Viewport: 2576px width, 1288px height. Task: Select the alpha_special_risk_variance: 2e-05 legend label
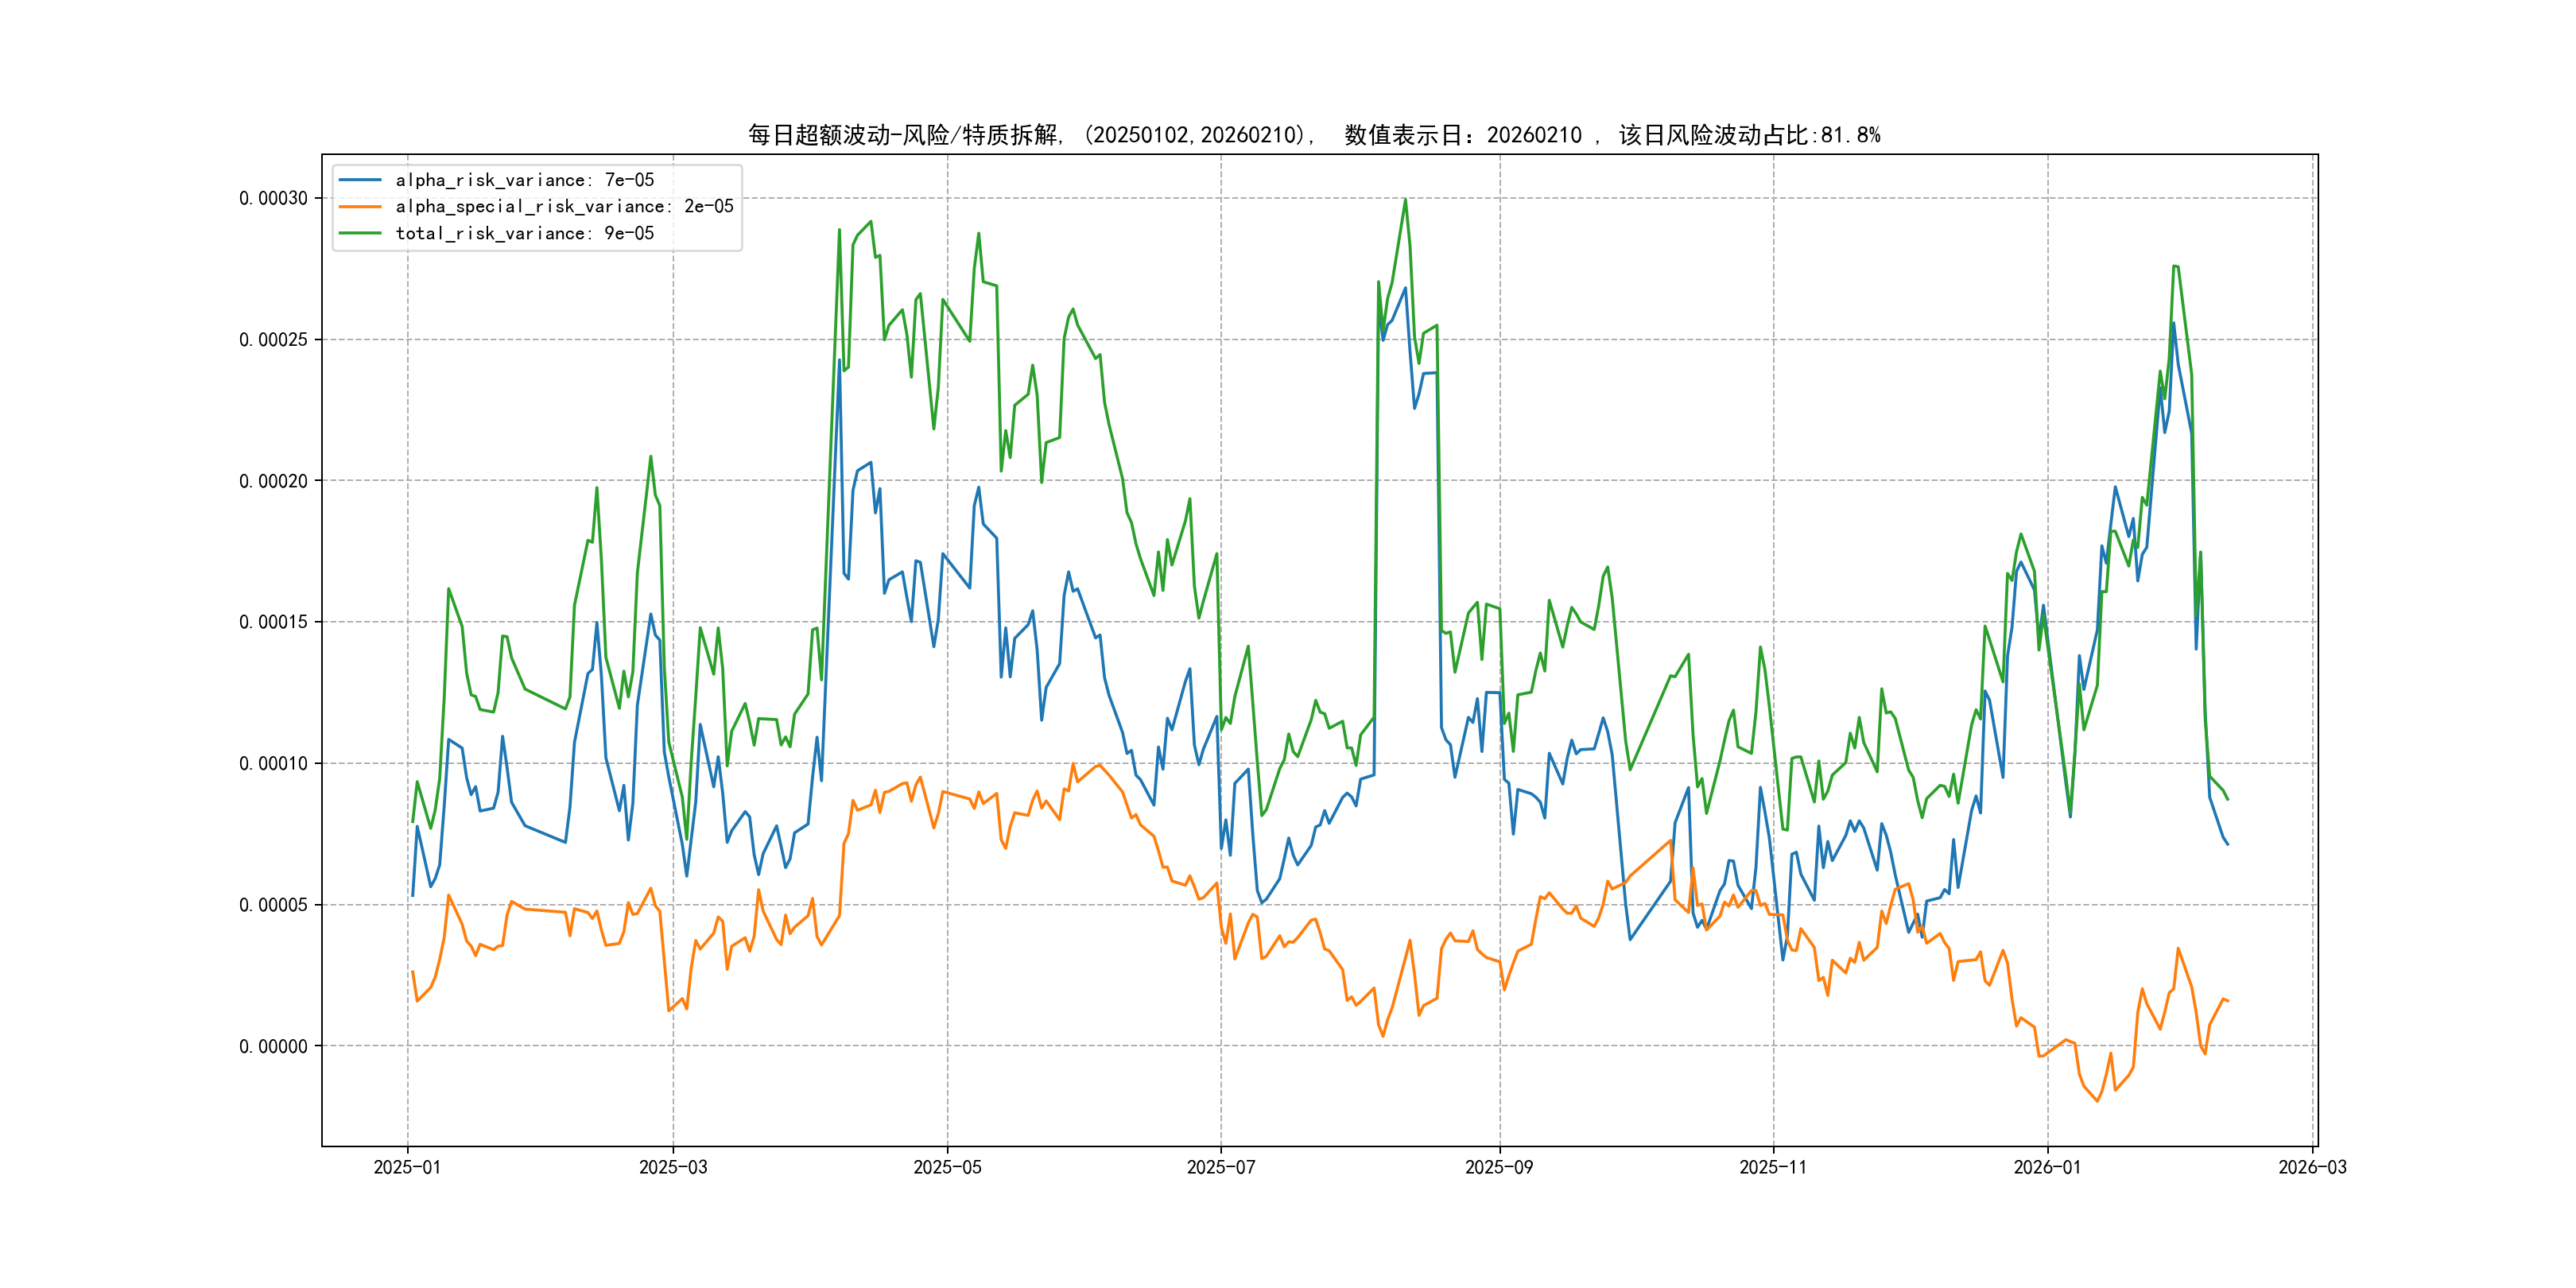[x=564, y=207]
